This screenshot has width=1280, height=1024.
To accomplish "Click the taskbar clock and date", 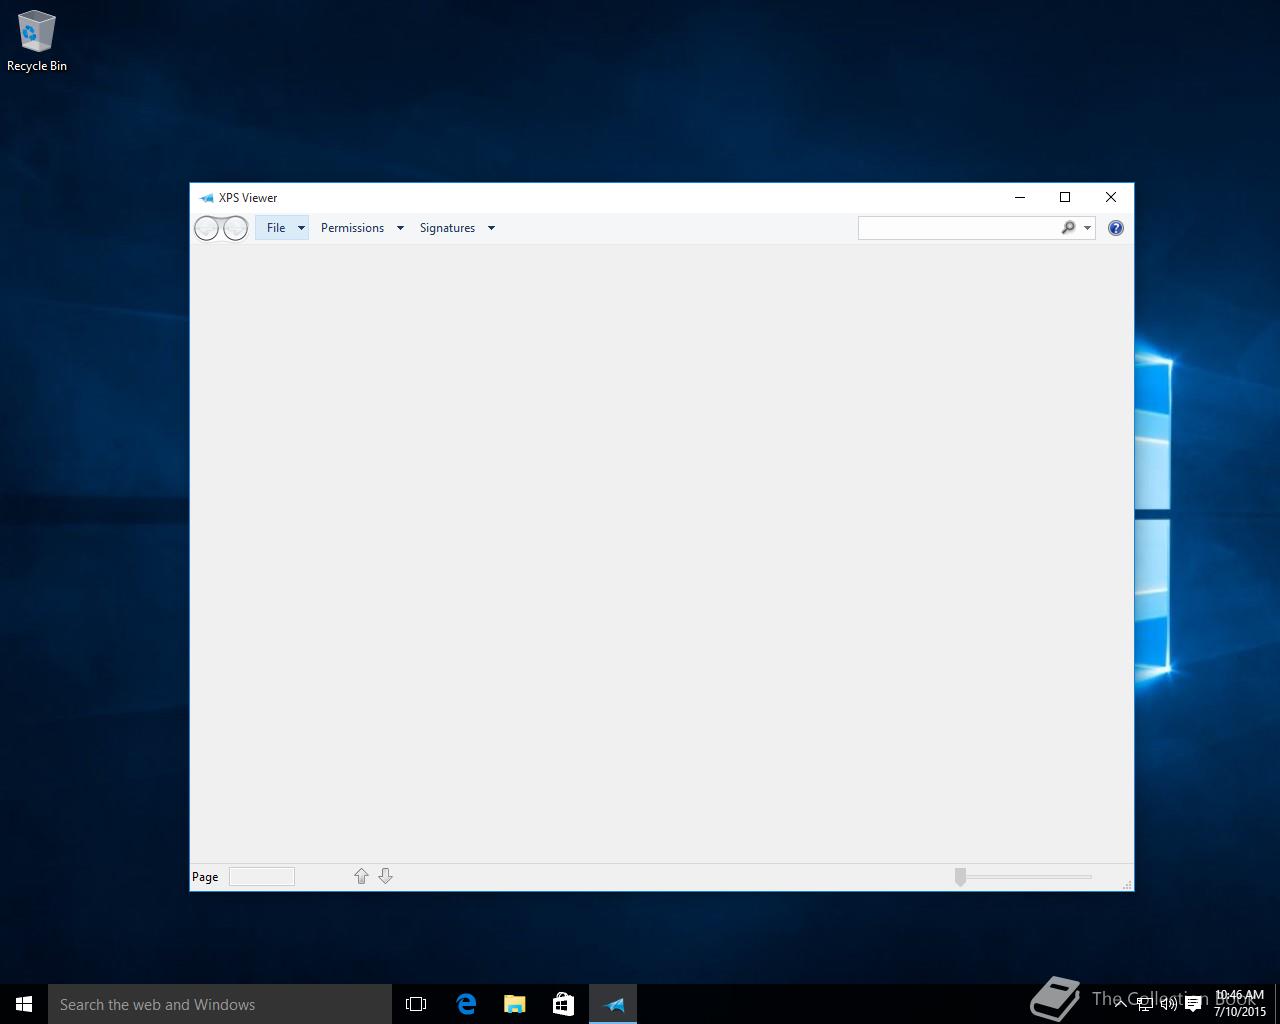I will [1240, 1004].
